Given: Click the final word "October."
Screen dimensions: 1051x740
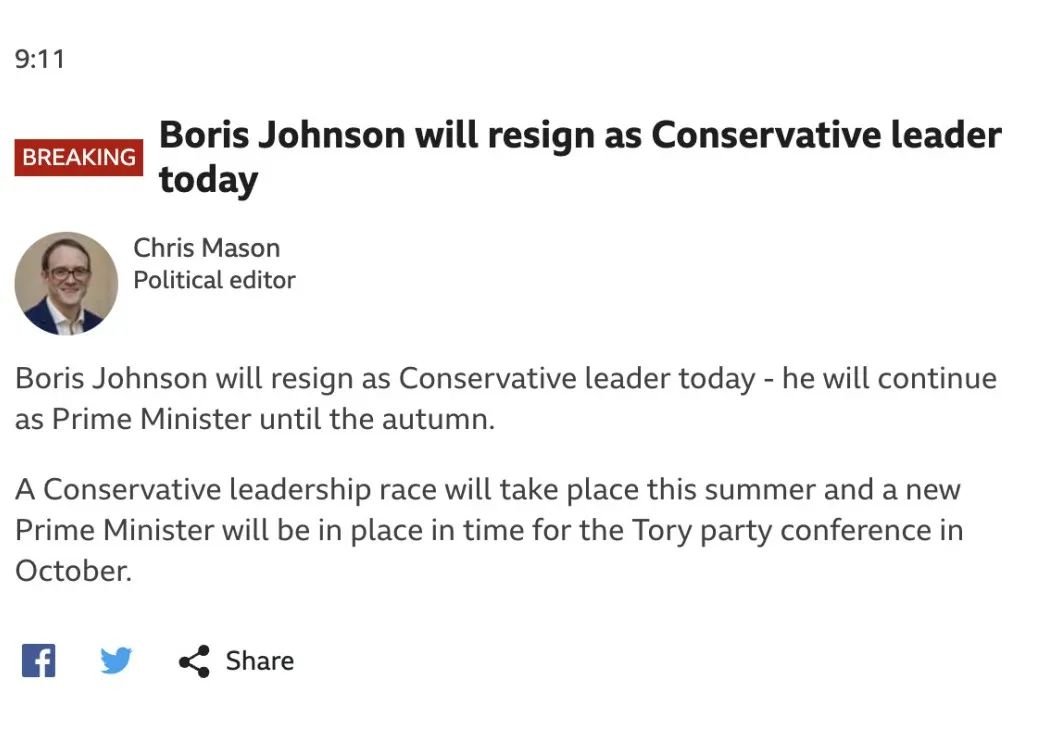Looking at the screenshot, I should tap(73, 571).
